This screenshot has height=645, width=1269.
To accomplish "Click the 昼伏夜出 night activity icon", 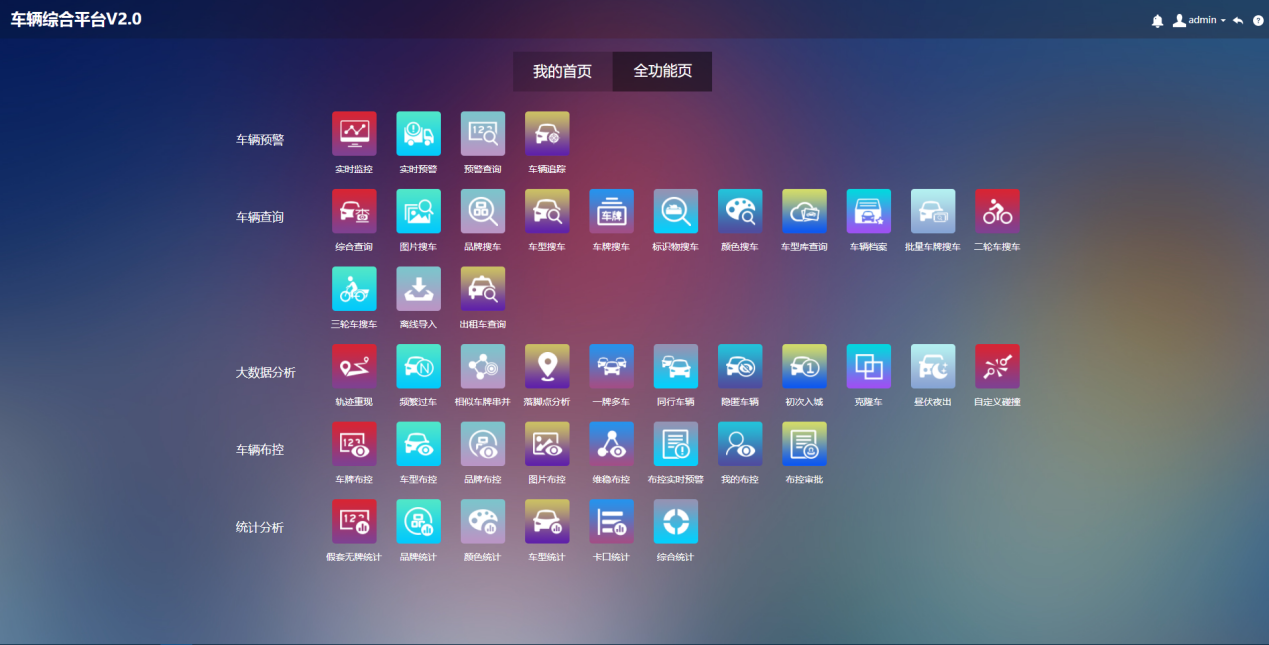I will [932, 366].
